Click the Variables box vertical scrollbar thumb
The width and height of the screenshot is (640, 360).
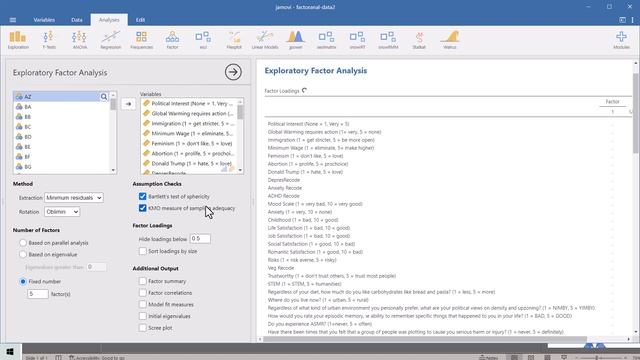point(240,112)
